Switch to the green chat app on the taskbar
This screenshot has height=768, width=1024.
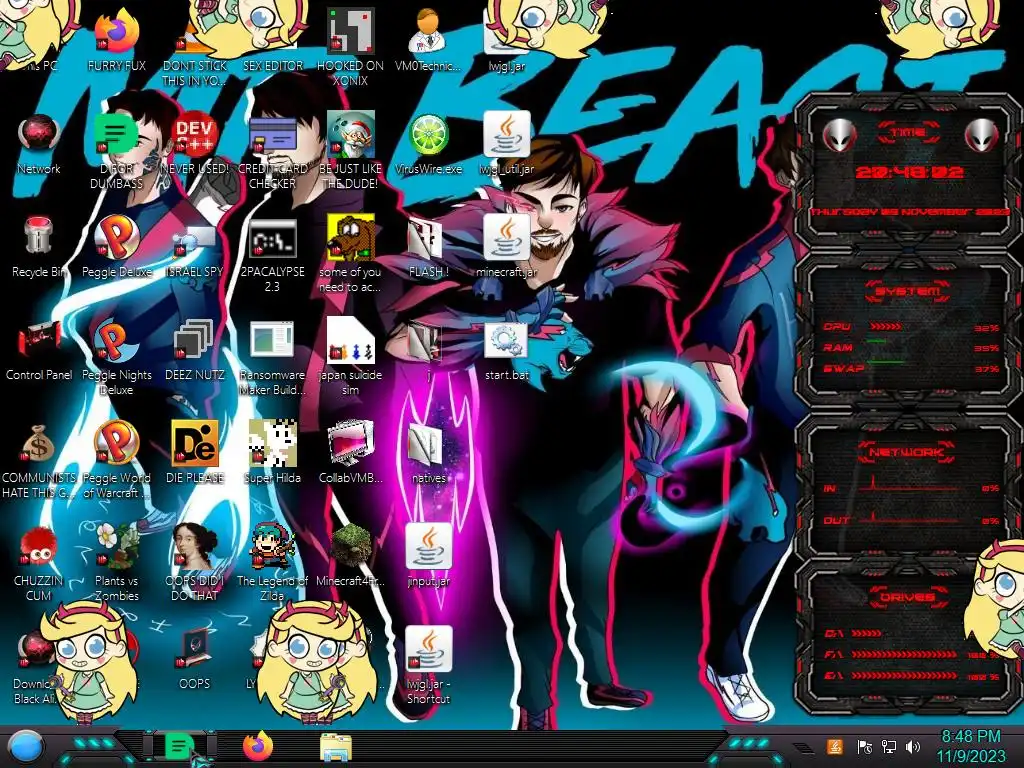coord(179,746)
